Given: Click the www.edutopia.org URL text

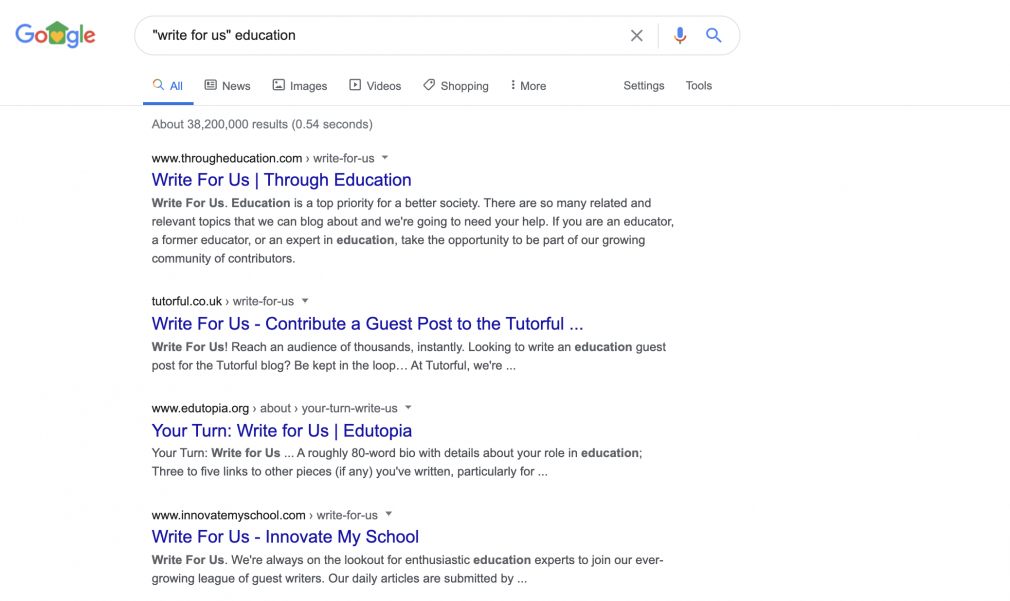Looking at the screenshot, I should coord(200,408).
